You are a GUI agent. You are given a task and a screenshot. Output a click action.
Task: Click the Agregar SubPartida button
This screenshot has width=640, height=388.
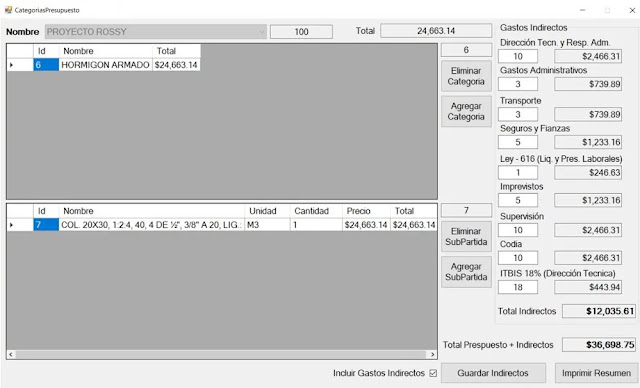click(x=466, y=272)
